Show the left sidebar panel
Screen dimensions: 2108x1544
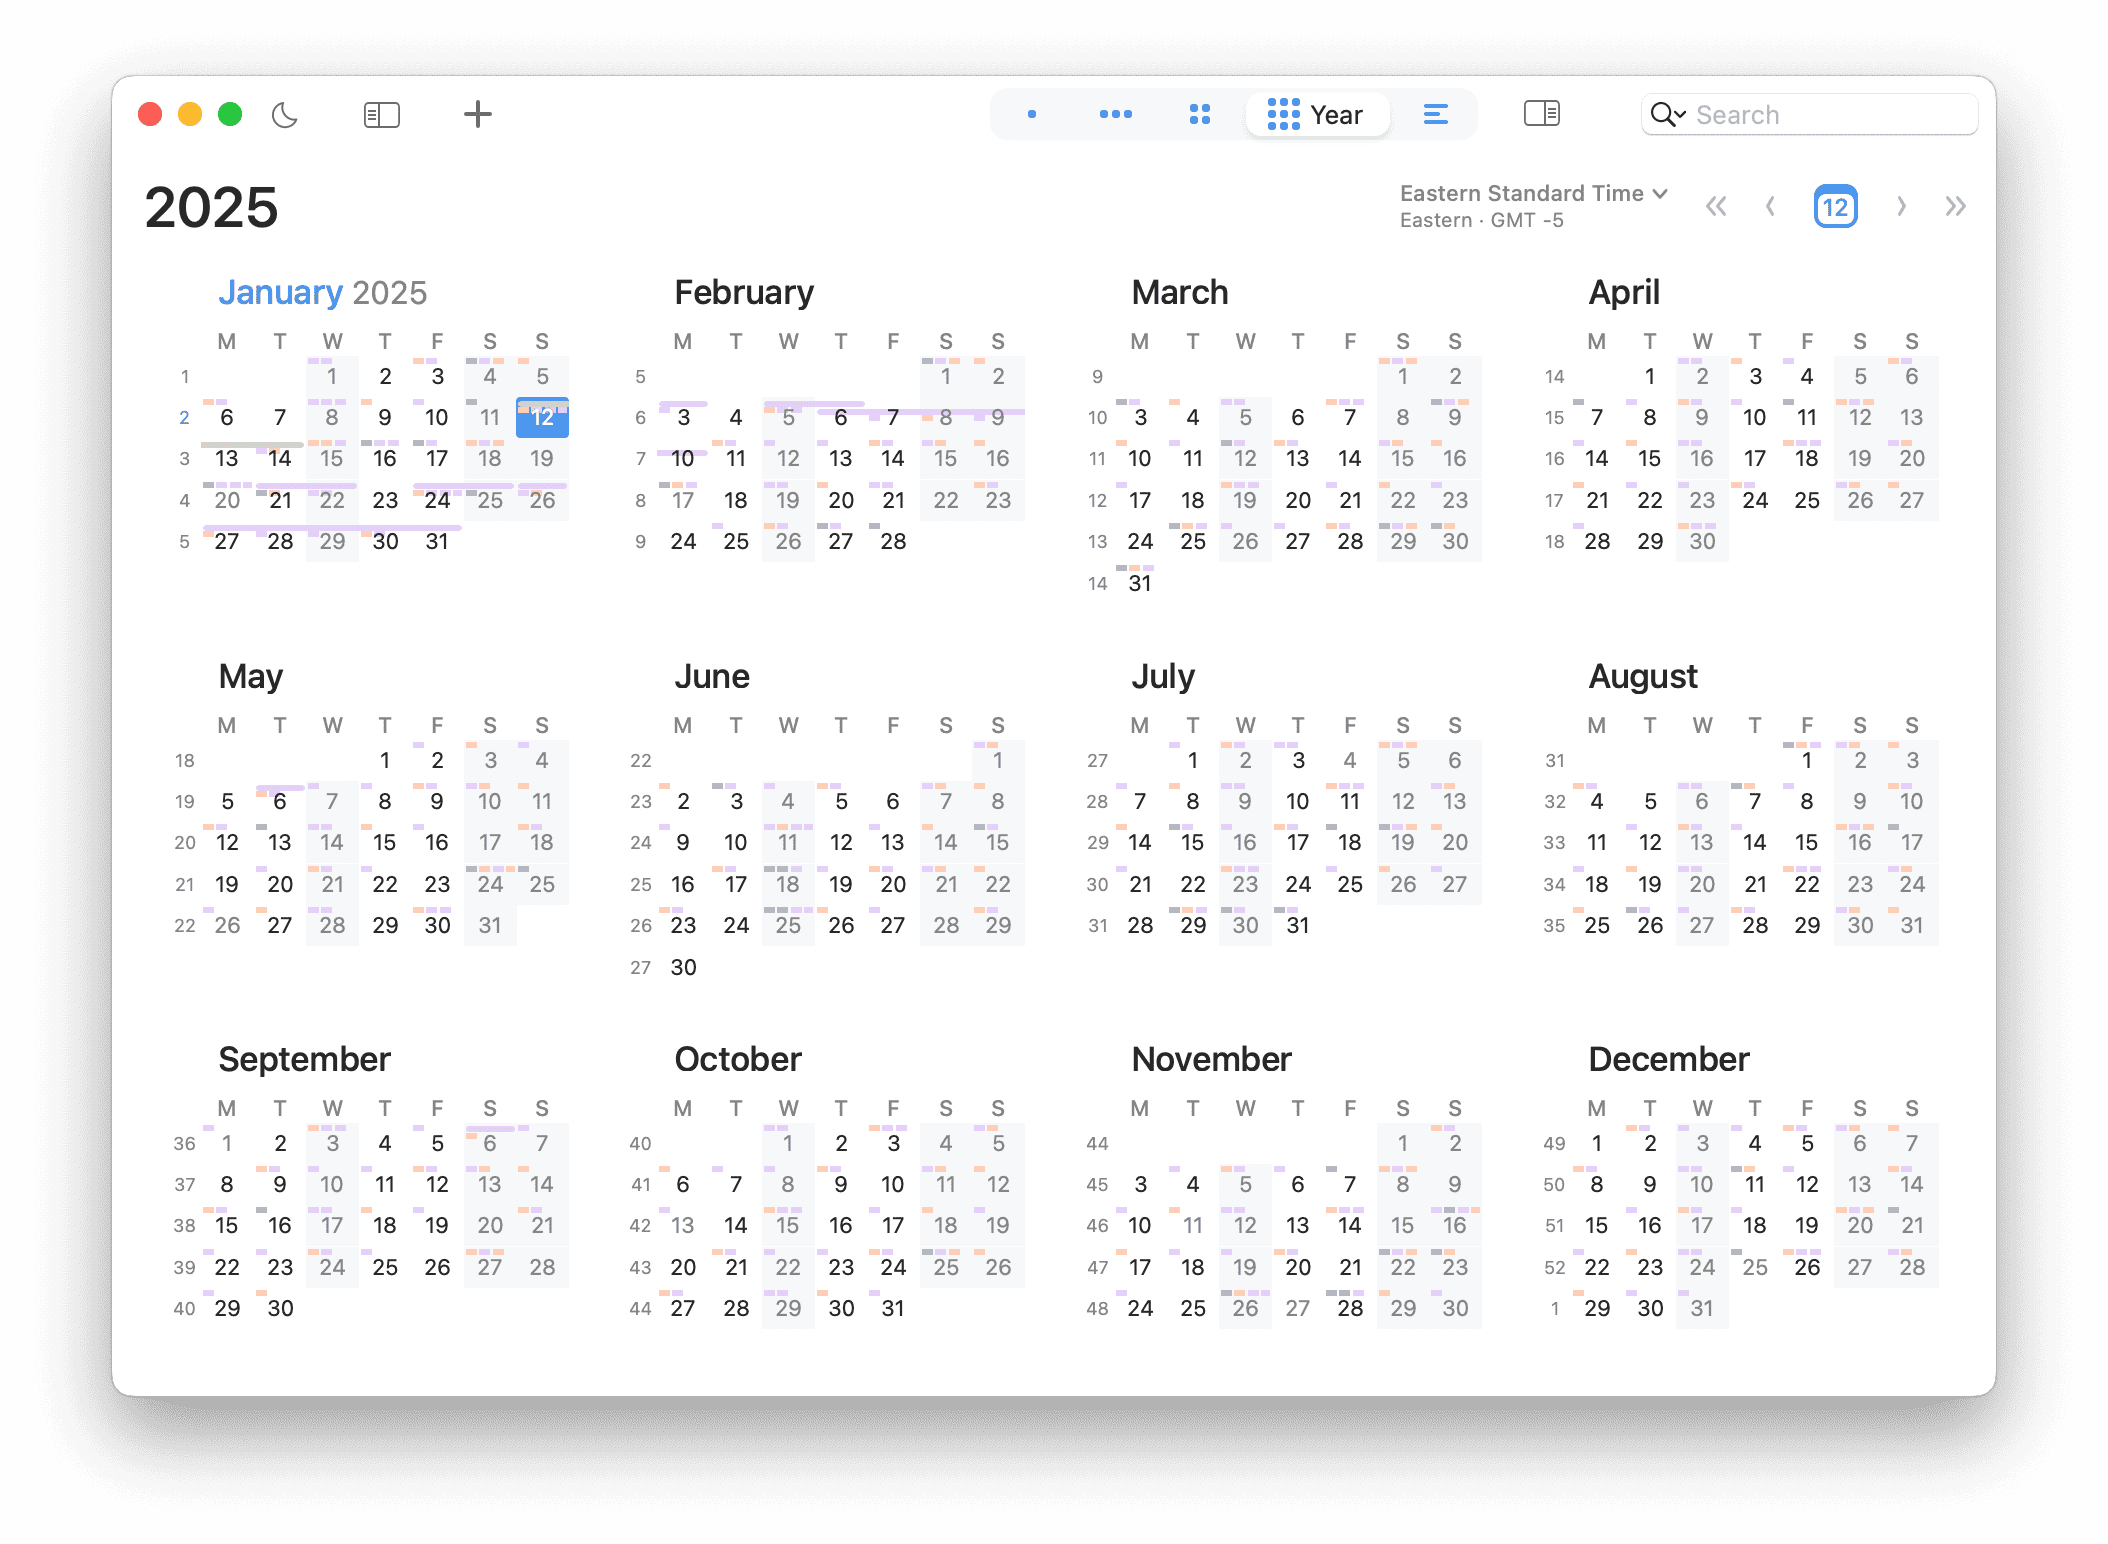coord(382,115)
